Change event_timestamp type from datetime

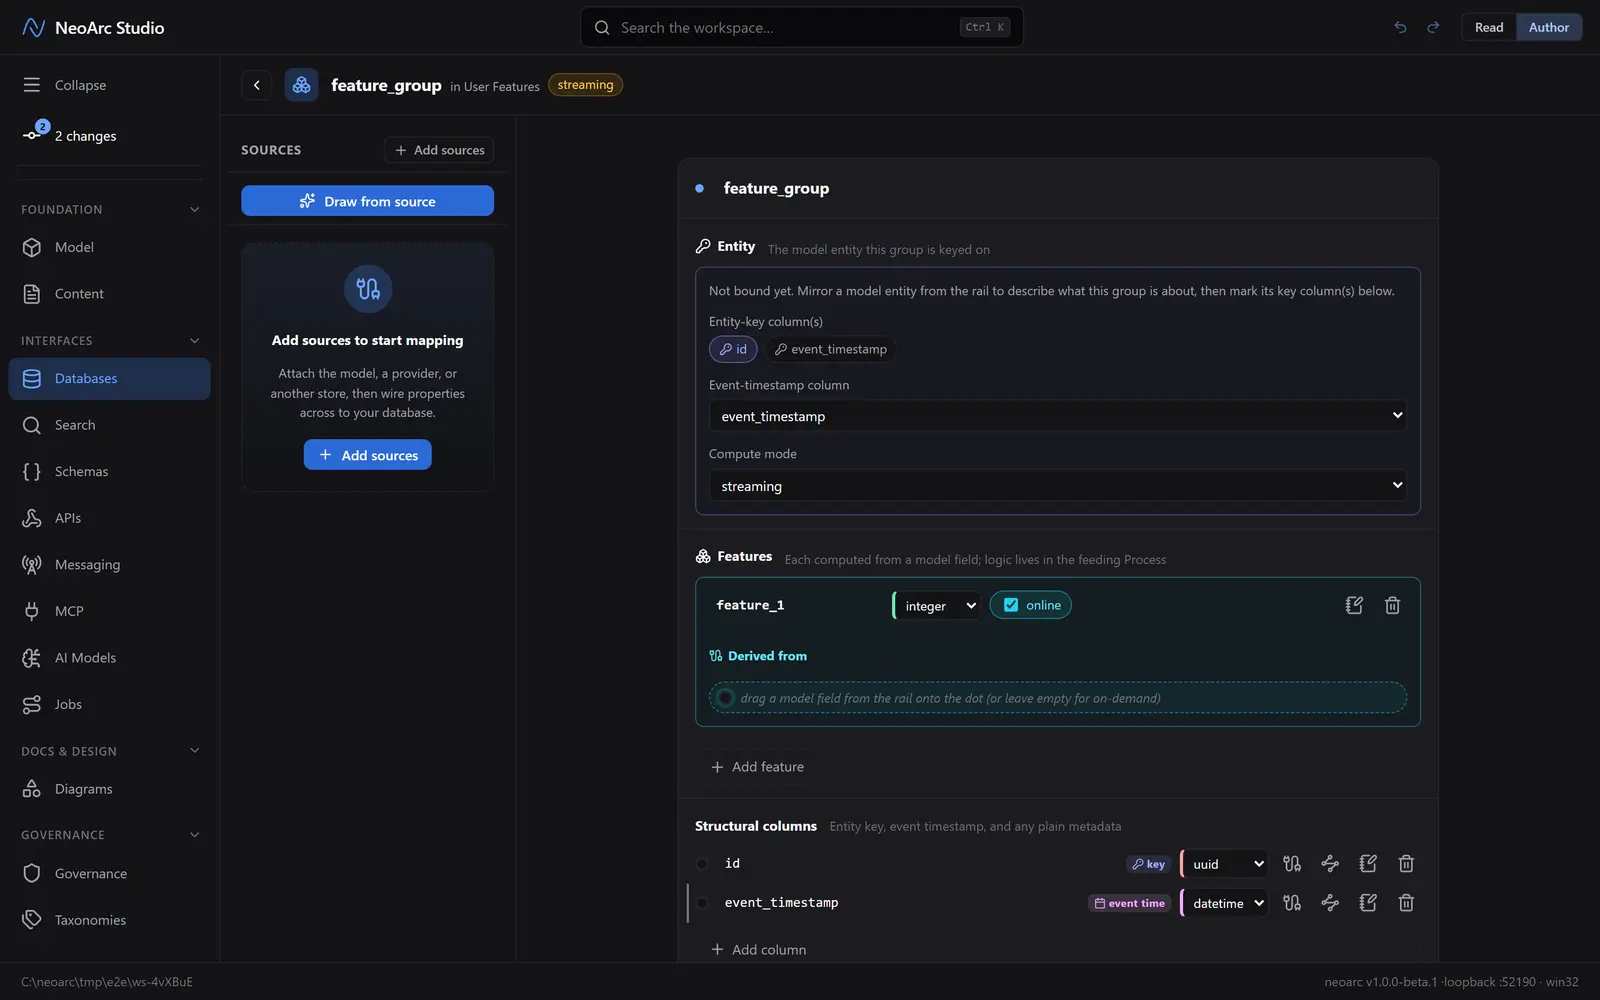(1225, 902)
